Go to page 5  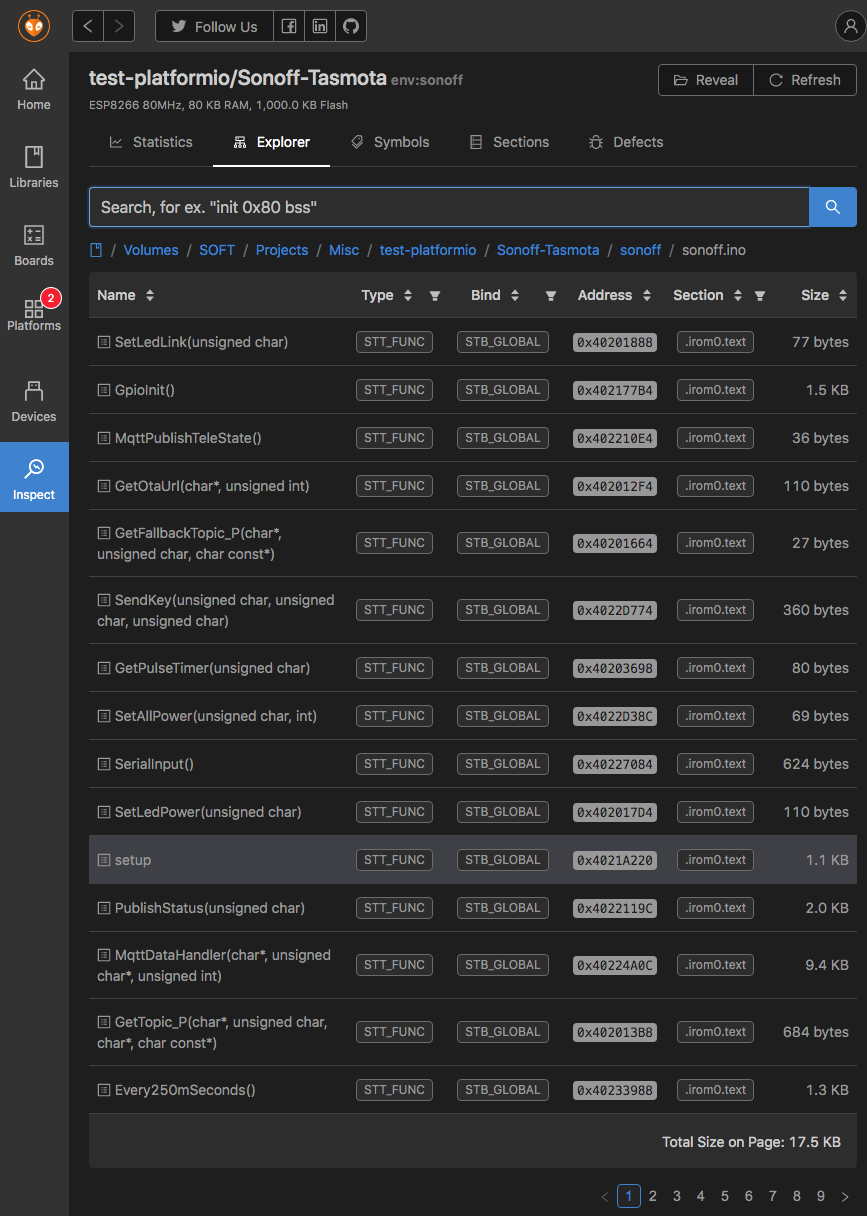(725, 1196)
